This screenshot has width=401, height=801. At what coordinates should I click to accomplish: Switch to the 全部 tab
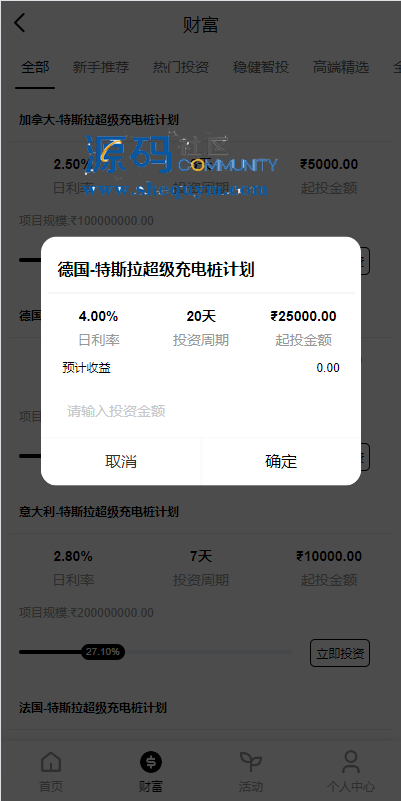click(x=35, y=67)
